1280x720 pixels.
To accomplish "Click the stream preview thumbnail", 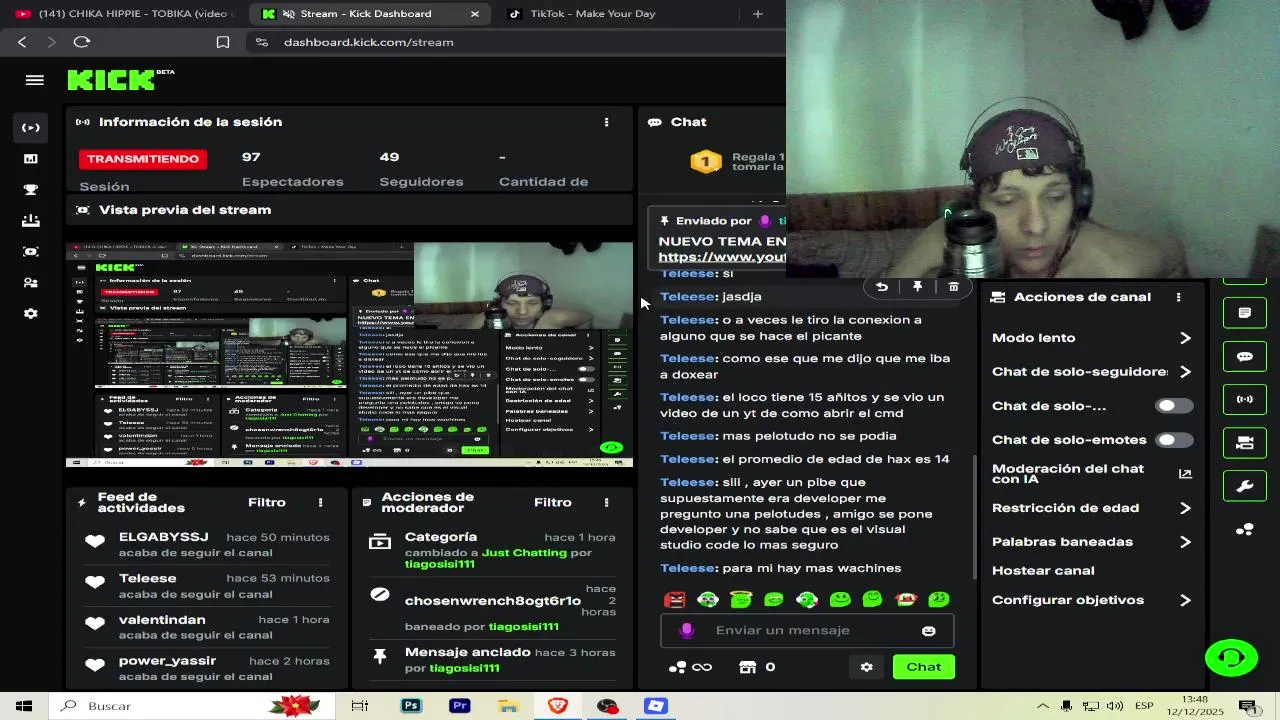I will point(349,355).
